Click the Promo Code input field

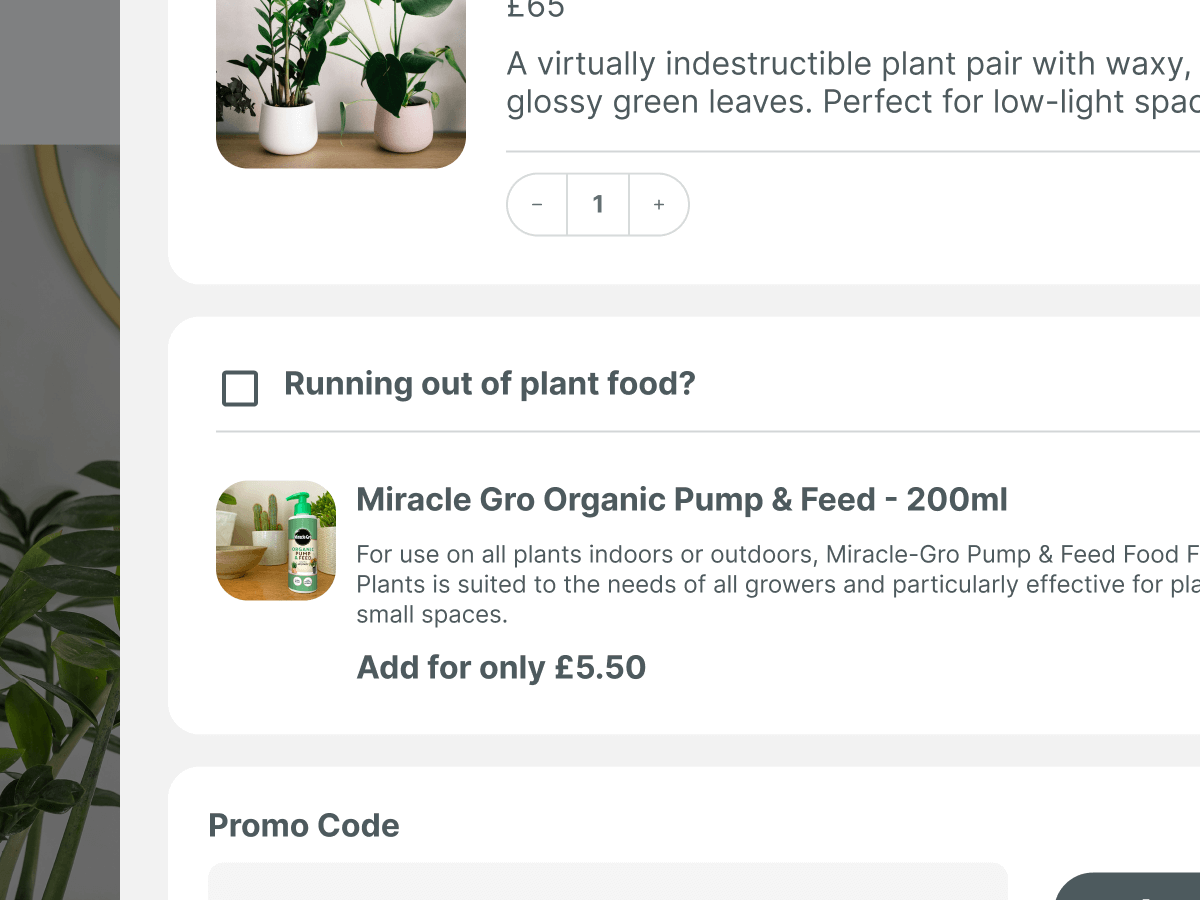coord(606,882)
